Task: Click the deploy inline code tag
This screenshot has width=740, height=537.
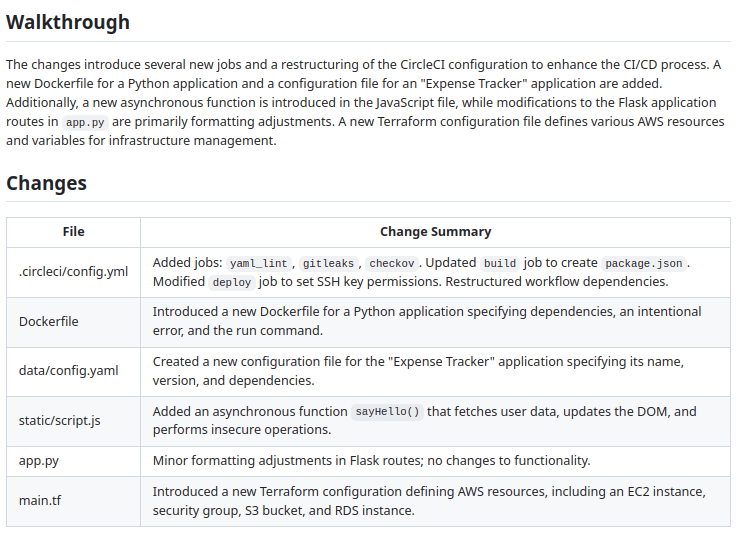Action: pyautogui.click(x=231, y=282)
